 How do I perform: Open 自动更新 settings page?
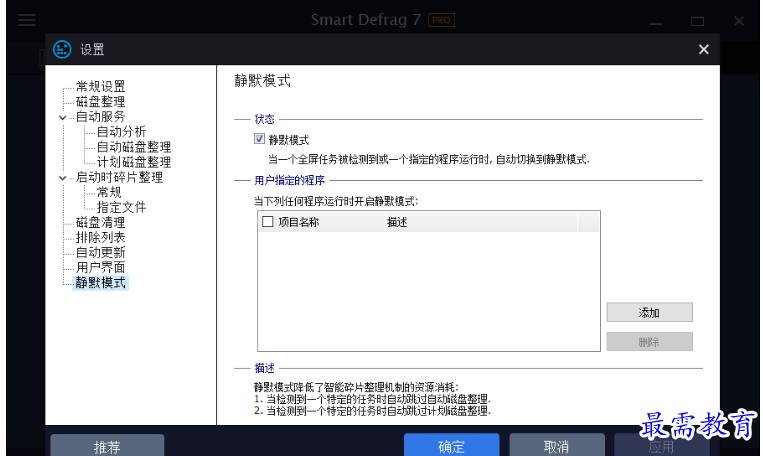(x=101, y=253)
